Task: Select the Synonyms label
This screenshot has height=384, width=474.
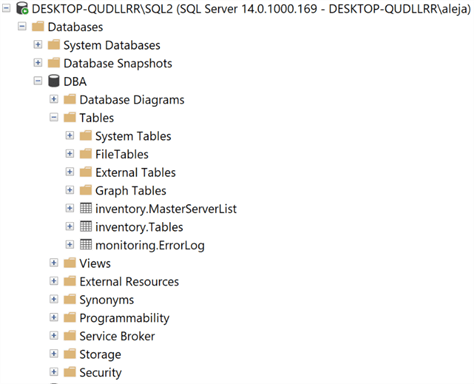Action: tap(107, 300)
